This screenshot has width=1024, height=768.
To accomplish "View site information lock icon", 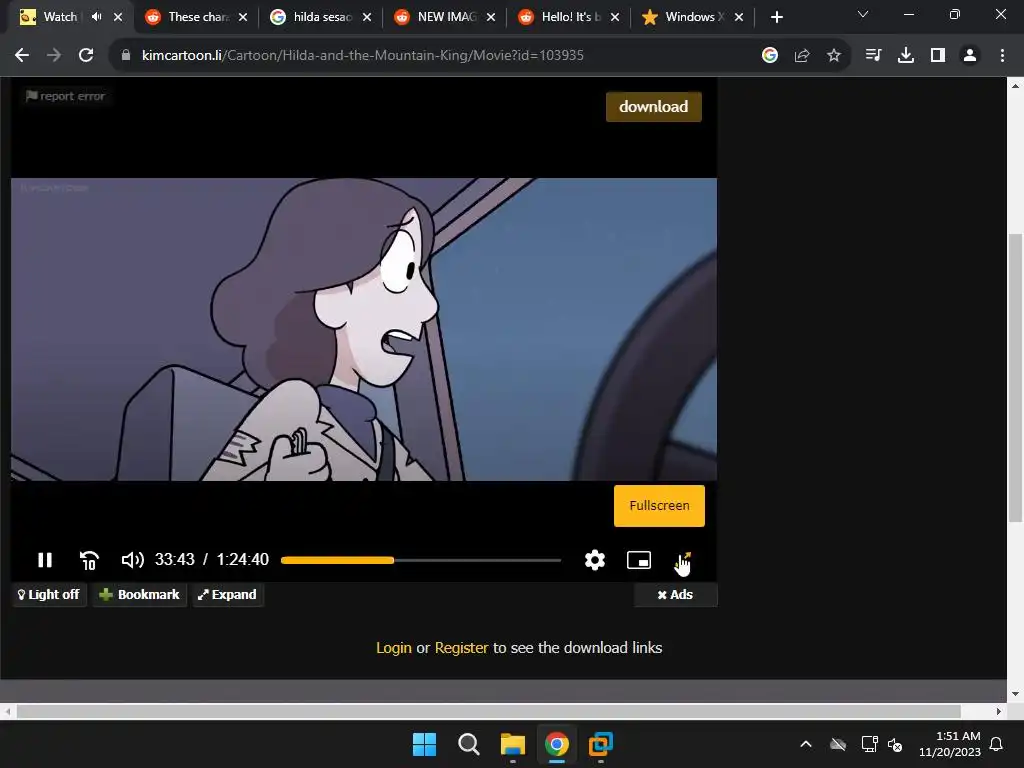I will pos(126,56).
